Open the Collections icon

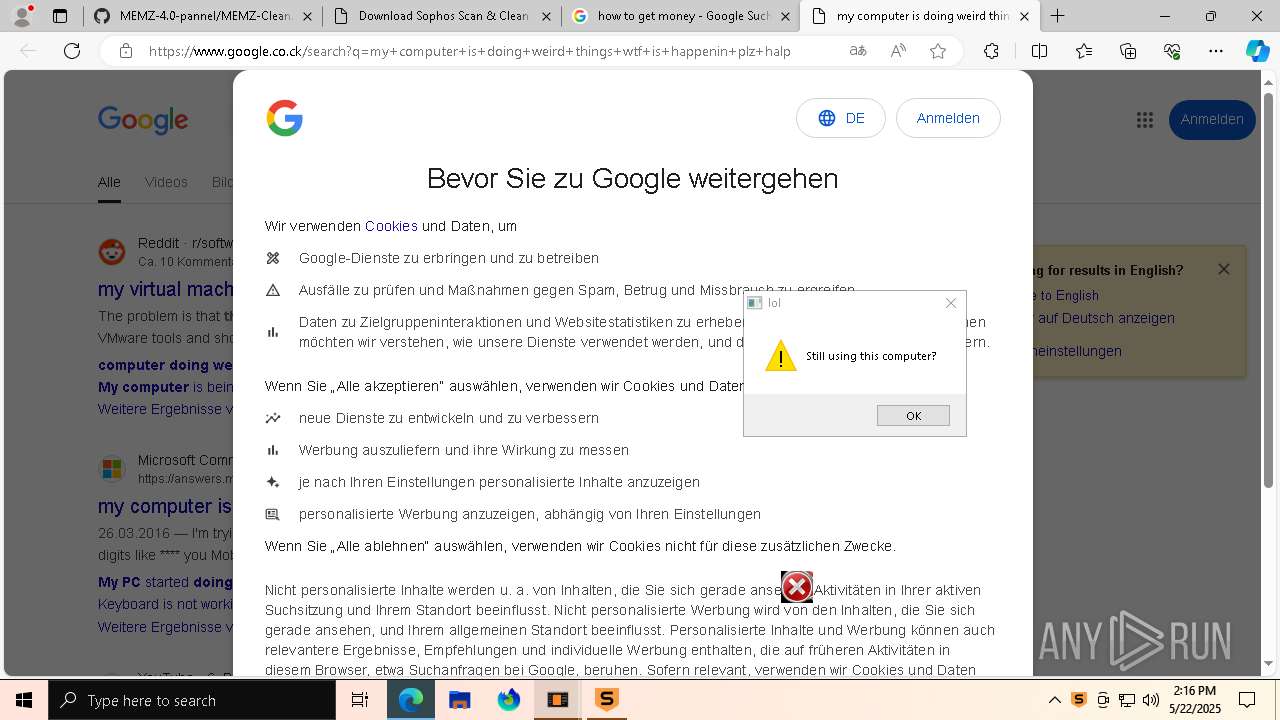click(1128, 51)
